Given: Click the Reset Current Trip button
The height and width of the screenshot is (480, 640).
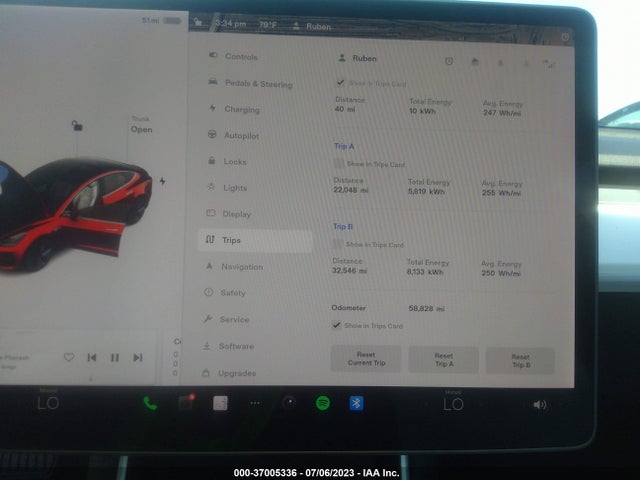Looking at the screenshot, I should pyautogui.click(x=366, y=359).
